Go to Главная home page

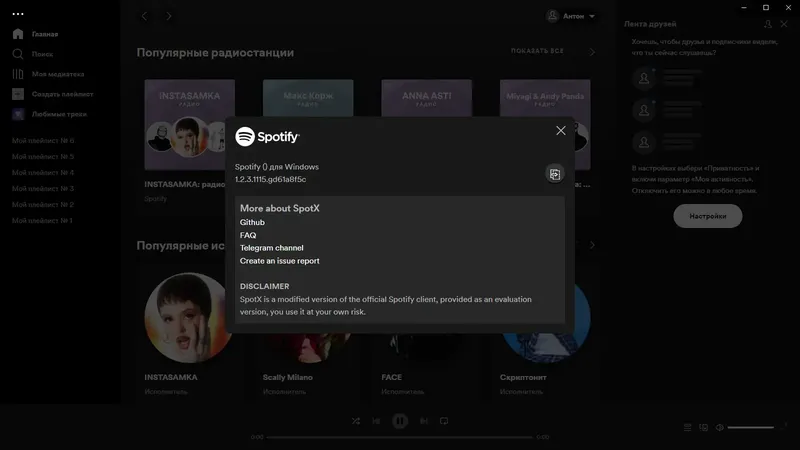45,34
